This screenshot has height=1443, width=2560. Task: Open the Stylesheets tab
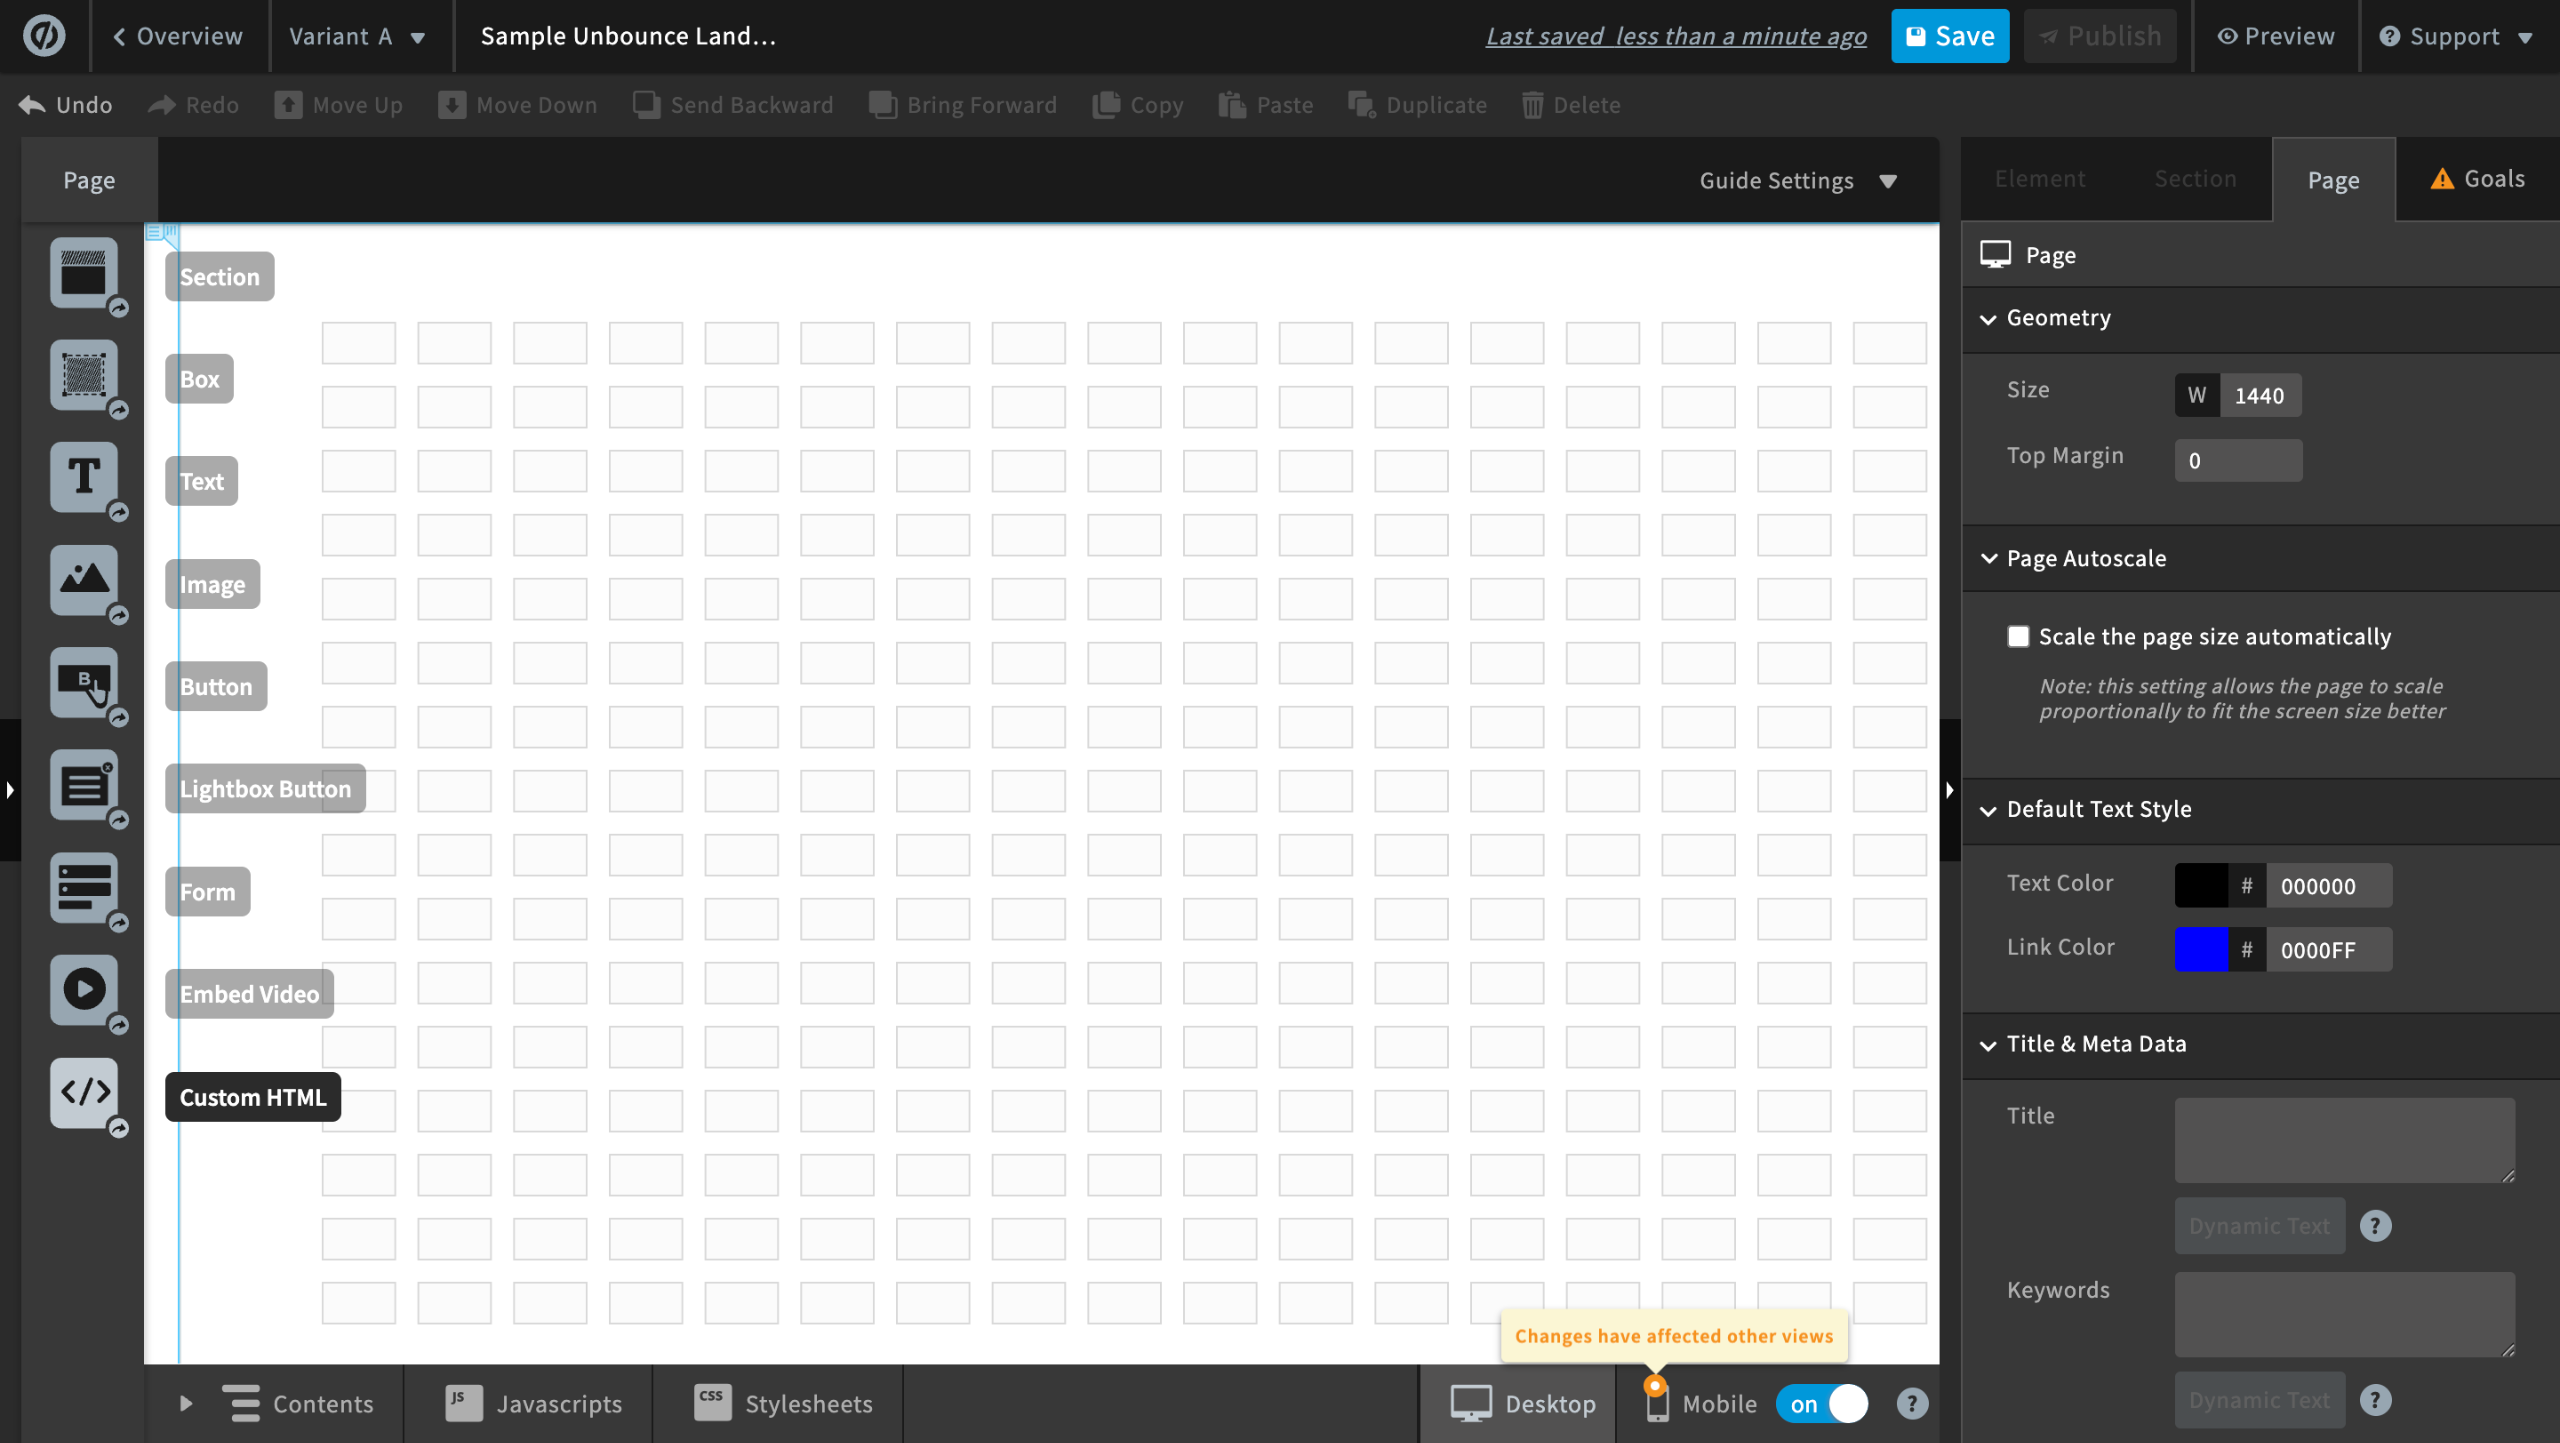[783, 1403]
